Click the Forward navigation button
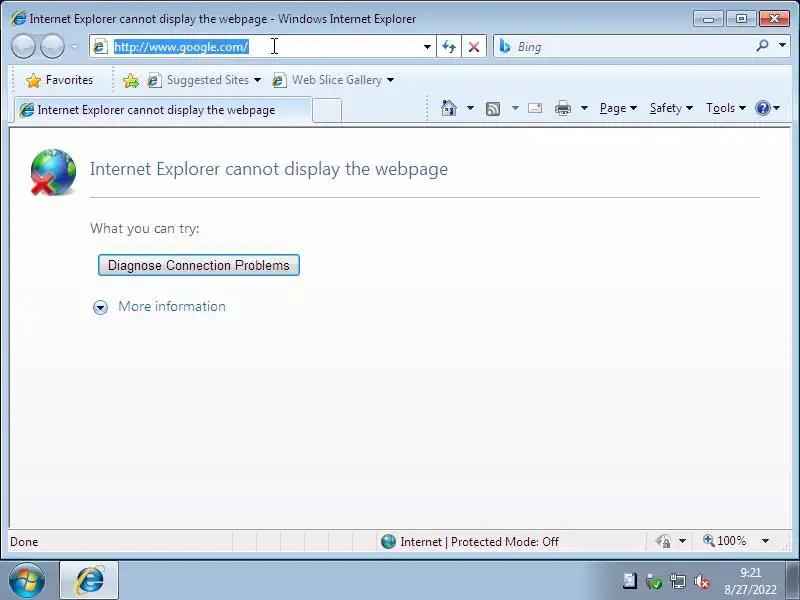Image resolution: width=800 pixels, height=600 pixels. pos(52,47)
